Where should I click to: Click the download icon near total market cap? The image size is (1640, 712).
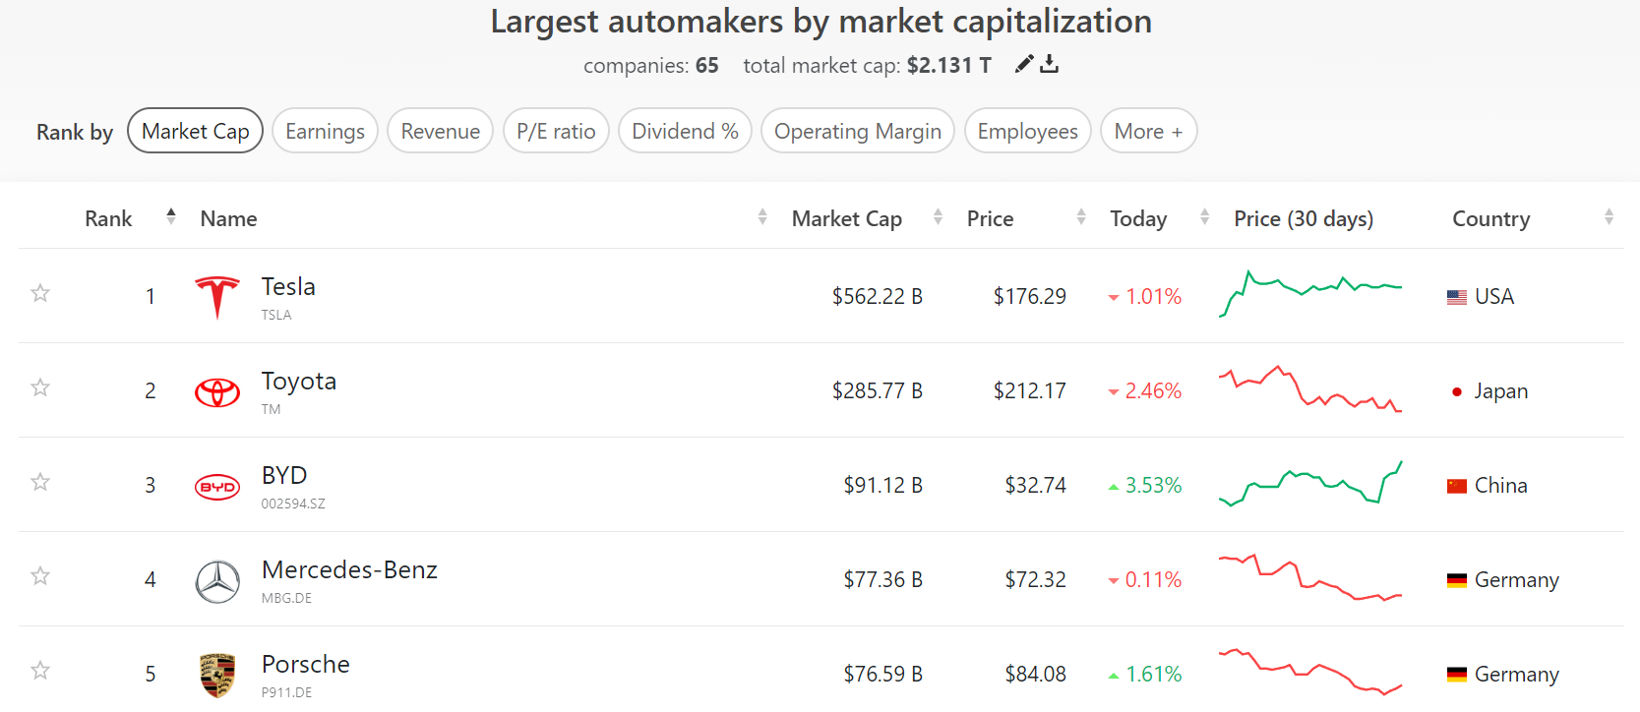[x=1049, y=65]
